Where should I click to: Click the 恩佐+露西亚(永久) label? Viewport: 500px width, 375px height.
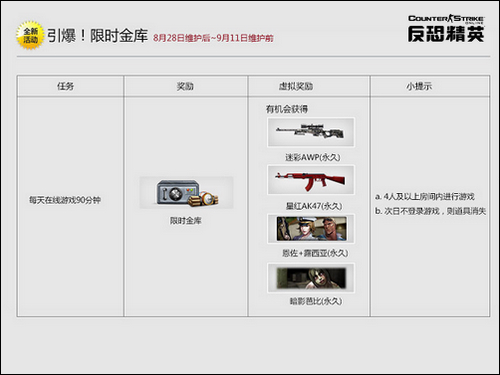tap(315, 253)
